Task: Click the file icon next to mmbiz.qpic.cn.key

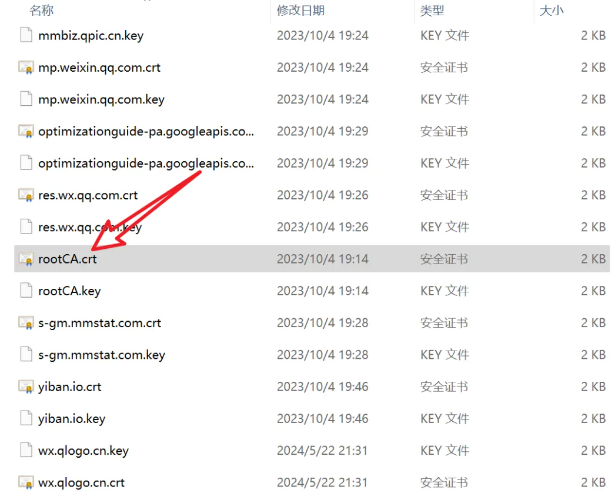Action: point(26,35)
